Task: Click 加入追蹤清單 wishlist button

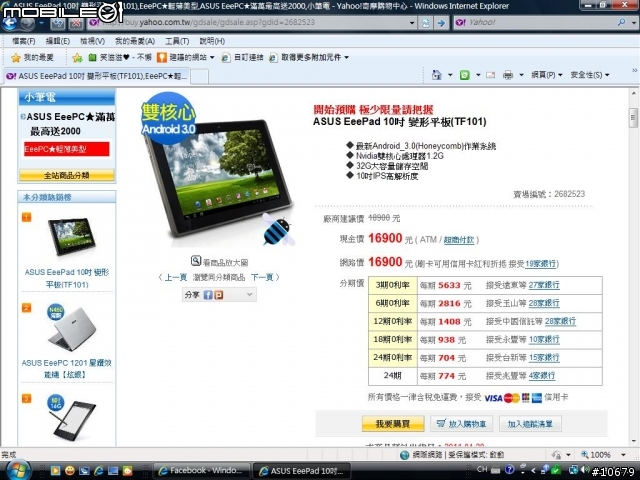Action: pos(530,424)
